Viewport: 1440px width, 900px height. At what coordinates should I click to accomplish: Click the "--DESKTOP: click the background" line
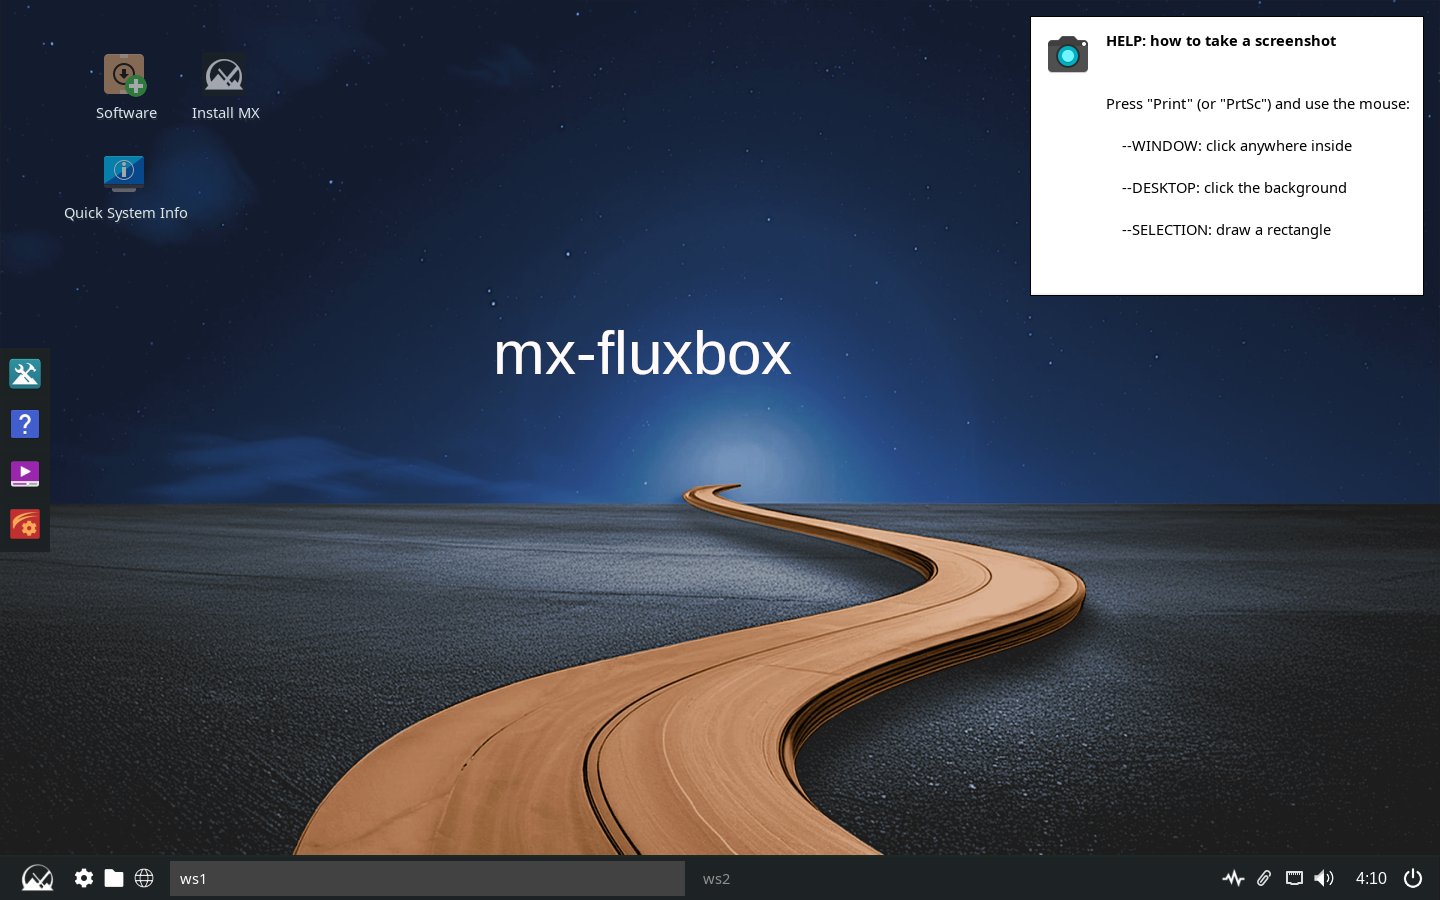1234,188
